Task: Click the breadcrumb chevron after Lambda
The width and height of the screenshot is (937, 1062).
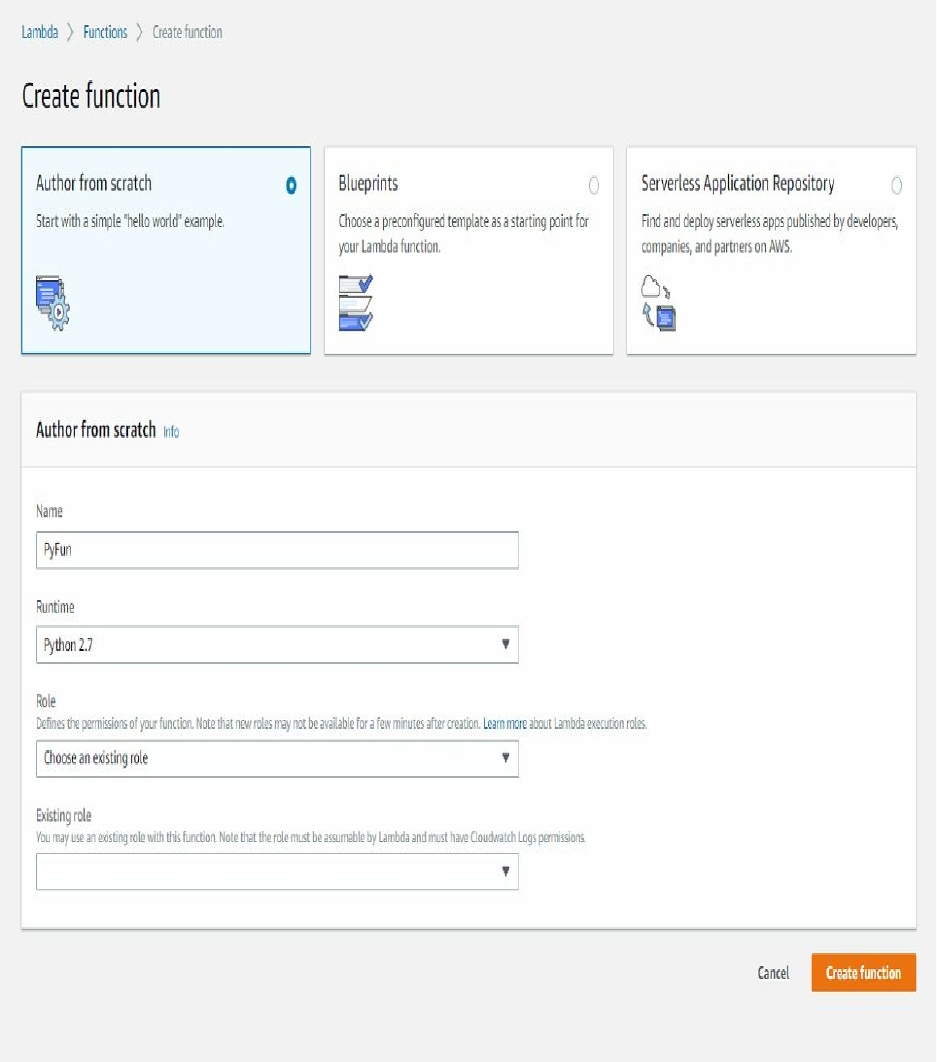Action: click(x=71, y=32)
